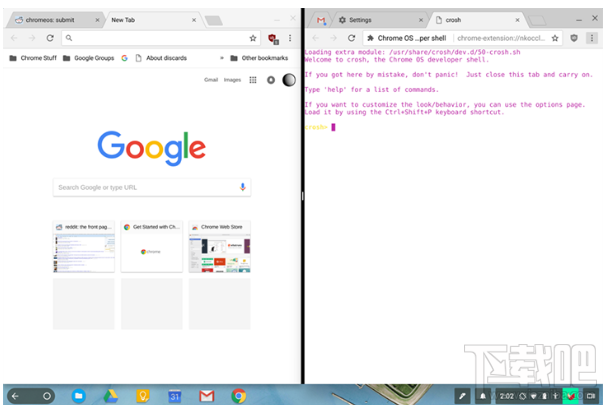The width and height of the screenshot is (604, 405).
Task: Open the Google account avatar
Action: (x=289, y=80)
